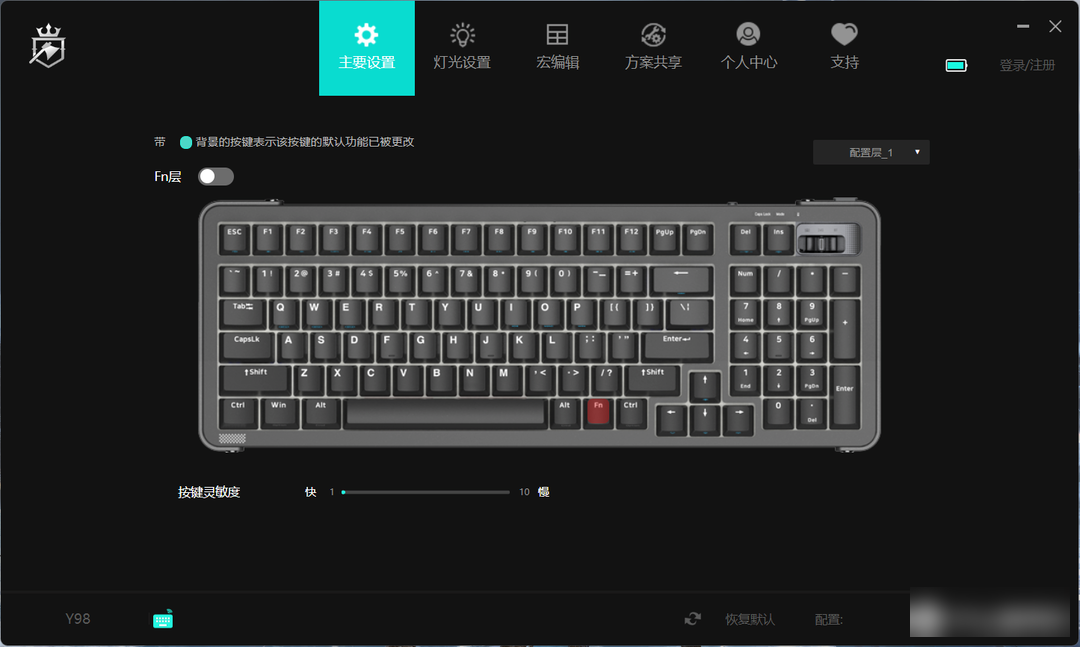Click the refresh icon beside 恢复默认
This screenshot has height=647, width=1080.
point(693,619)
